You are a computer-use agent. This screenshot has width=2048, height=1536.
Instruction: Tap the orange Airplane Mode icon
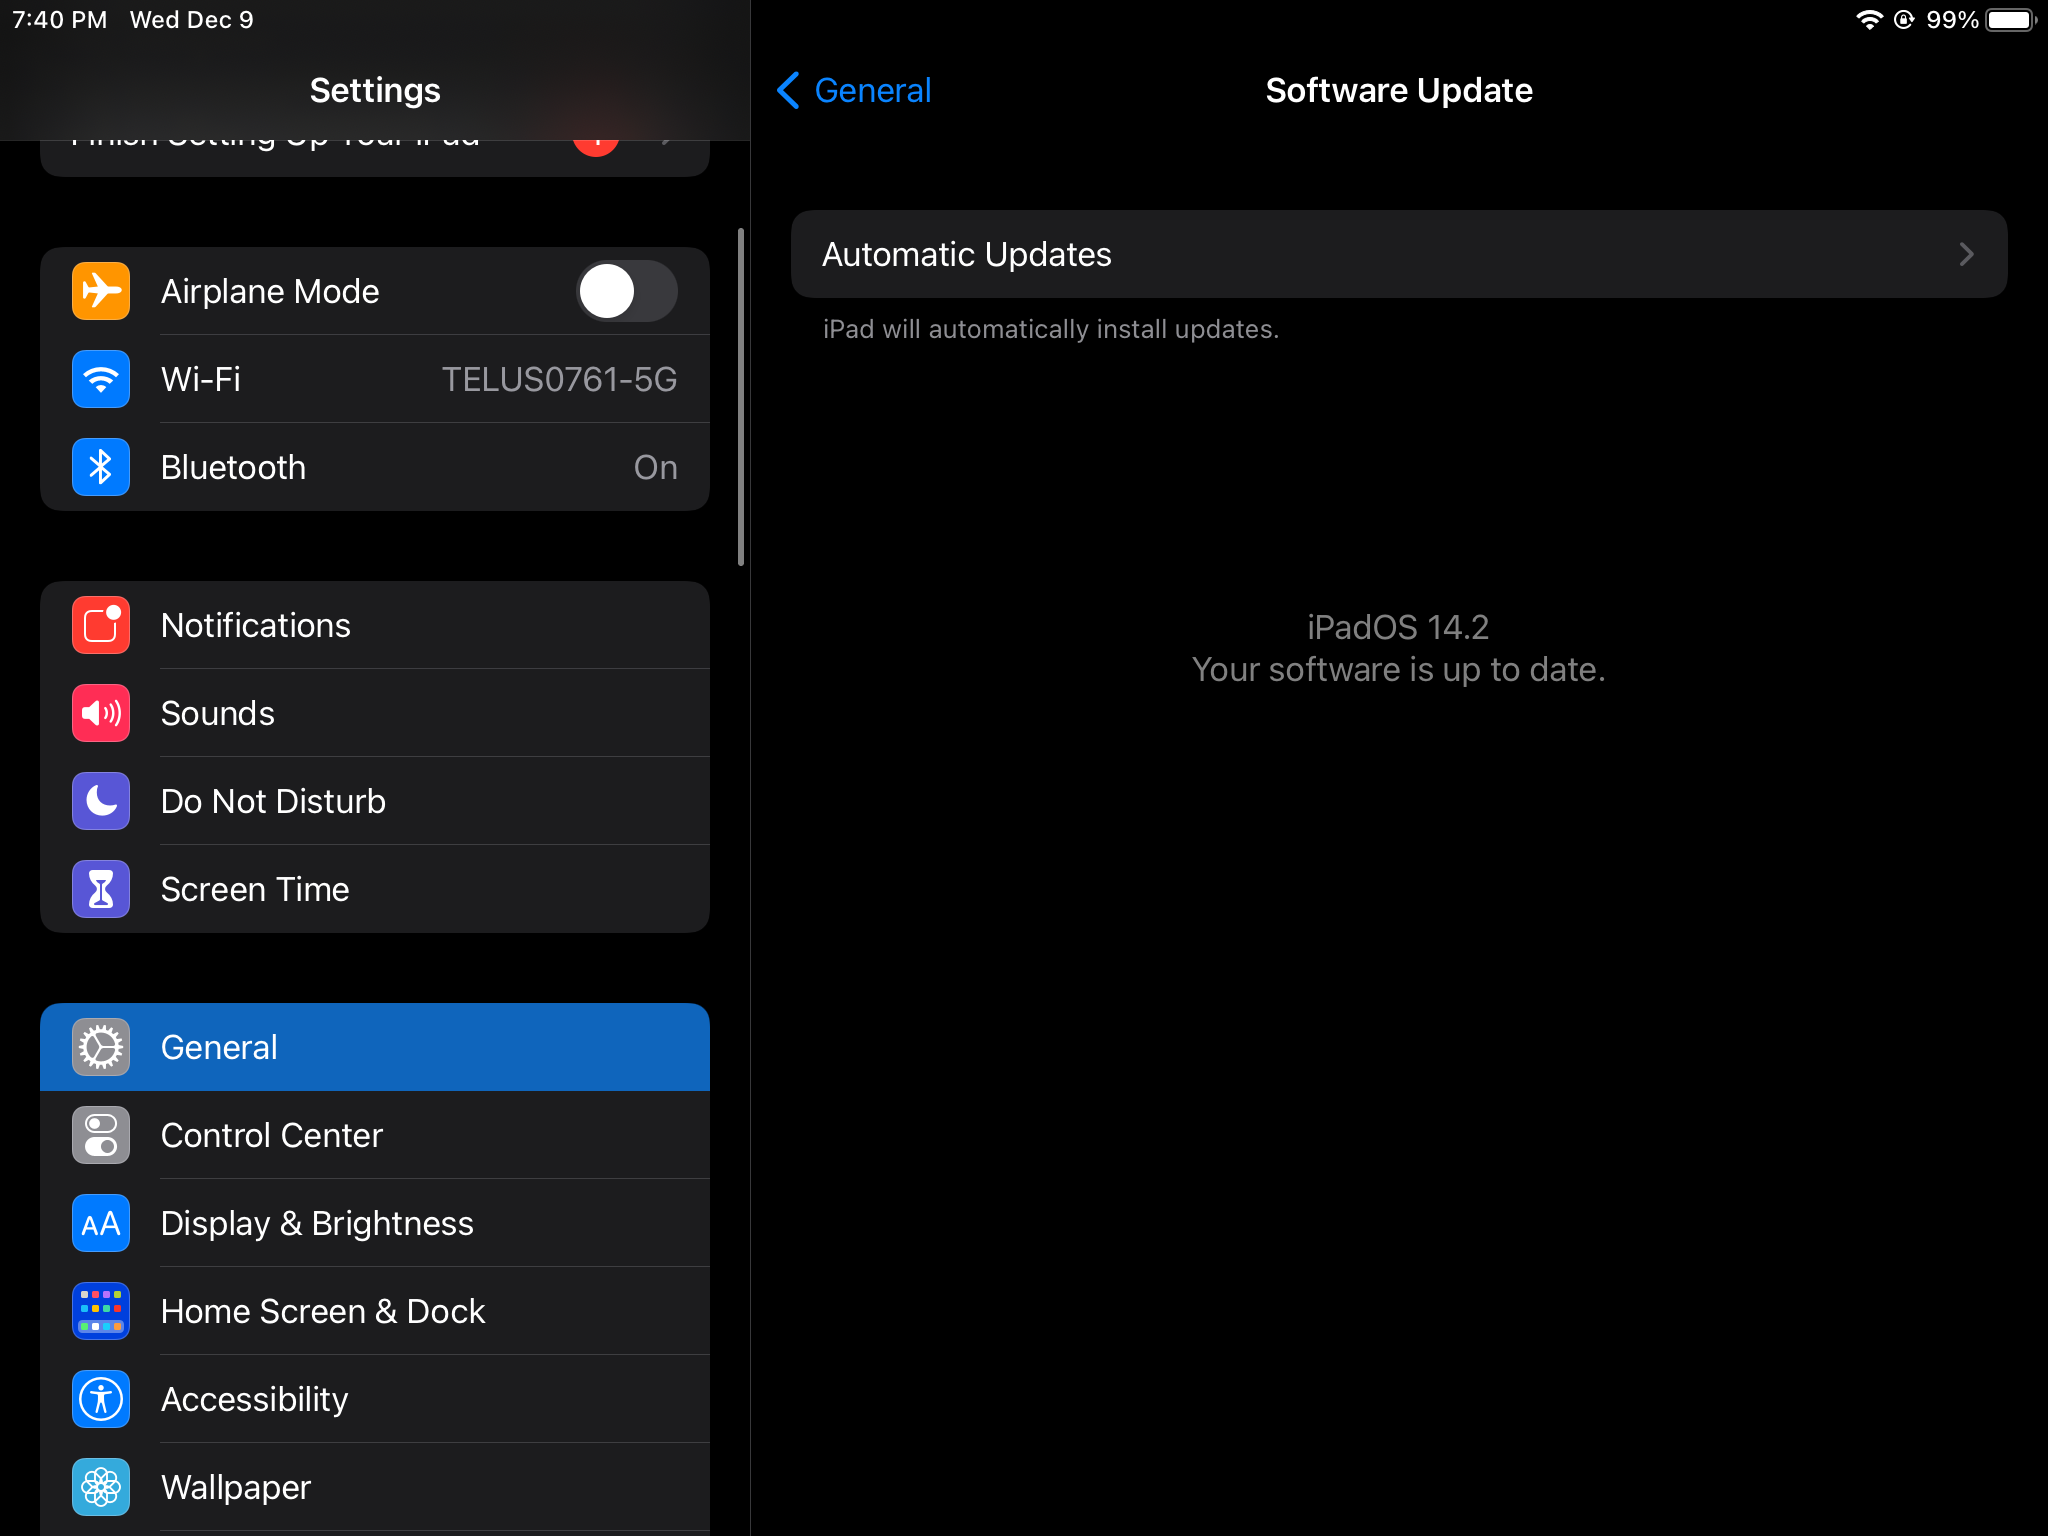[x=101, y=291]
